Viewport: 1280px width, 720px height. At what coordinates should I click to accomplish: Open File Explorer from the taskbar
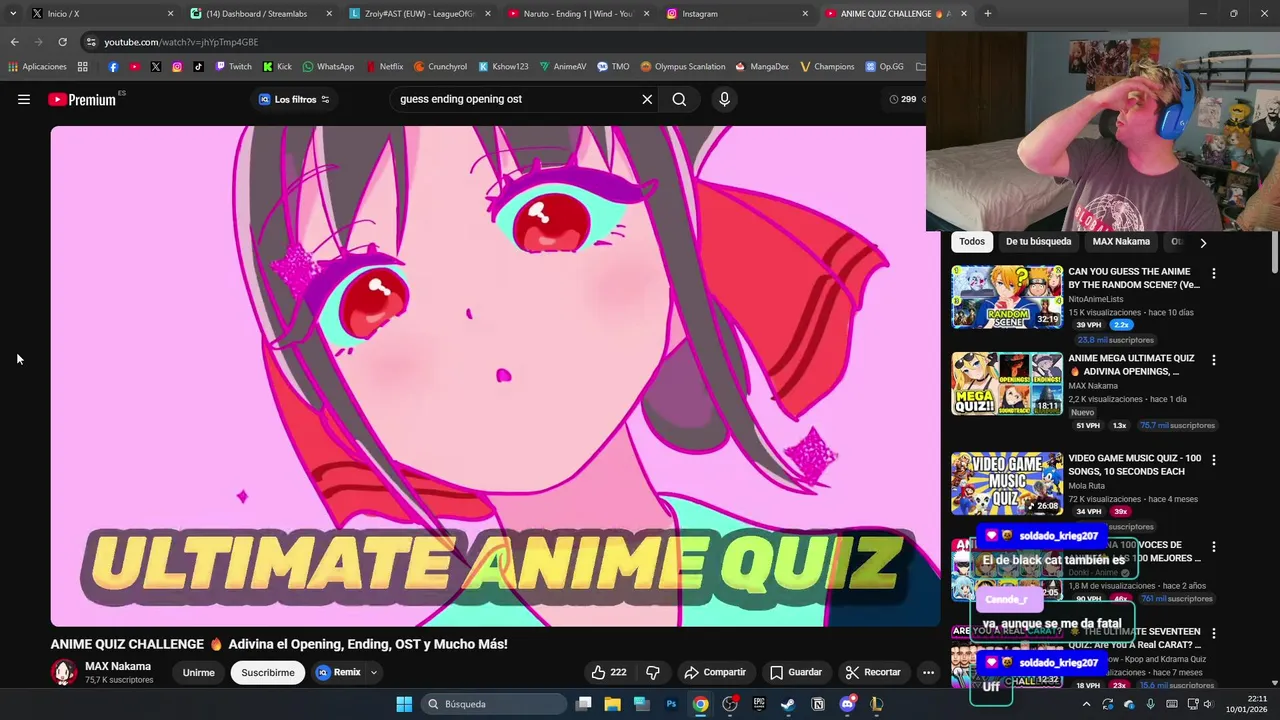[x=612, y=704]
